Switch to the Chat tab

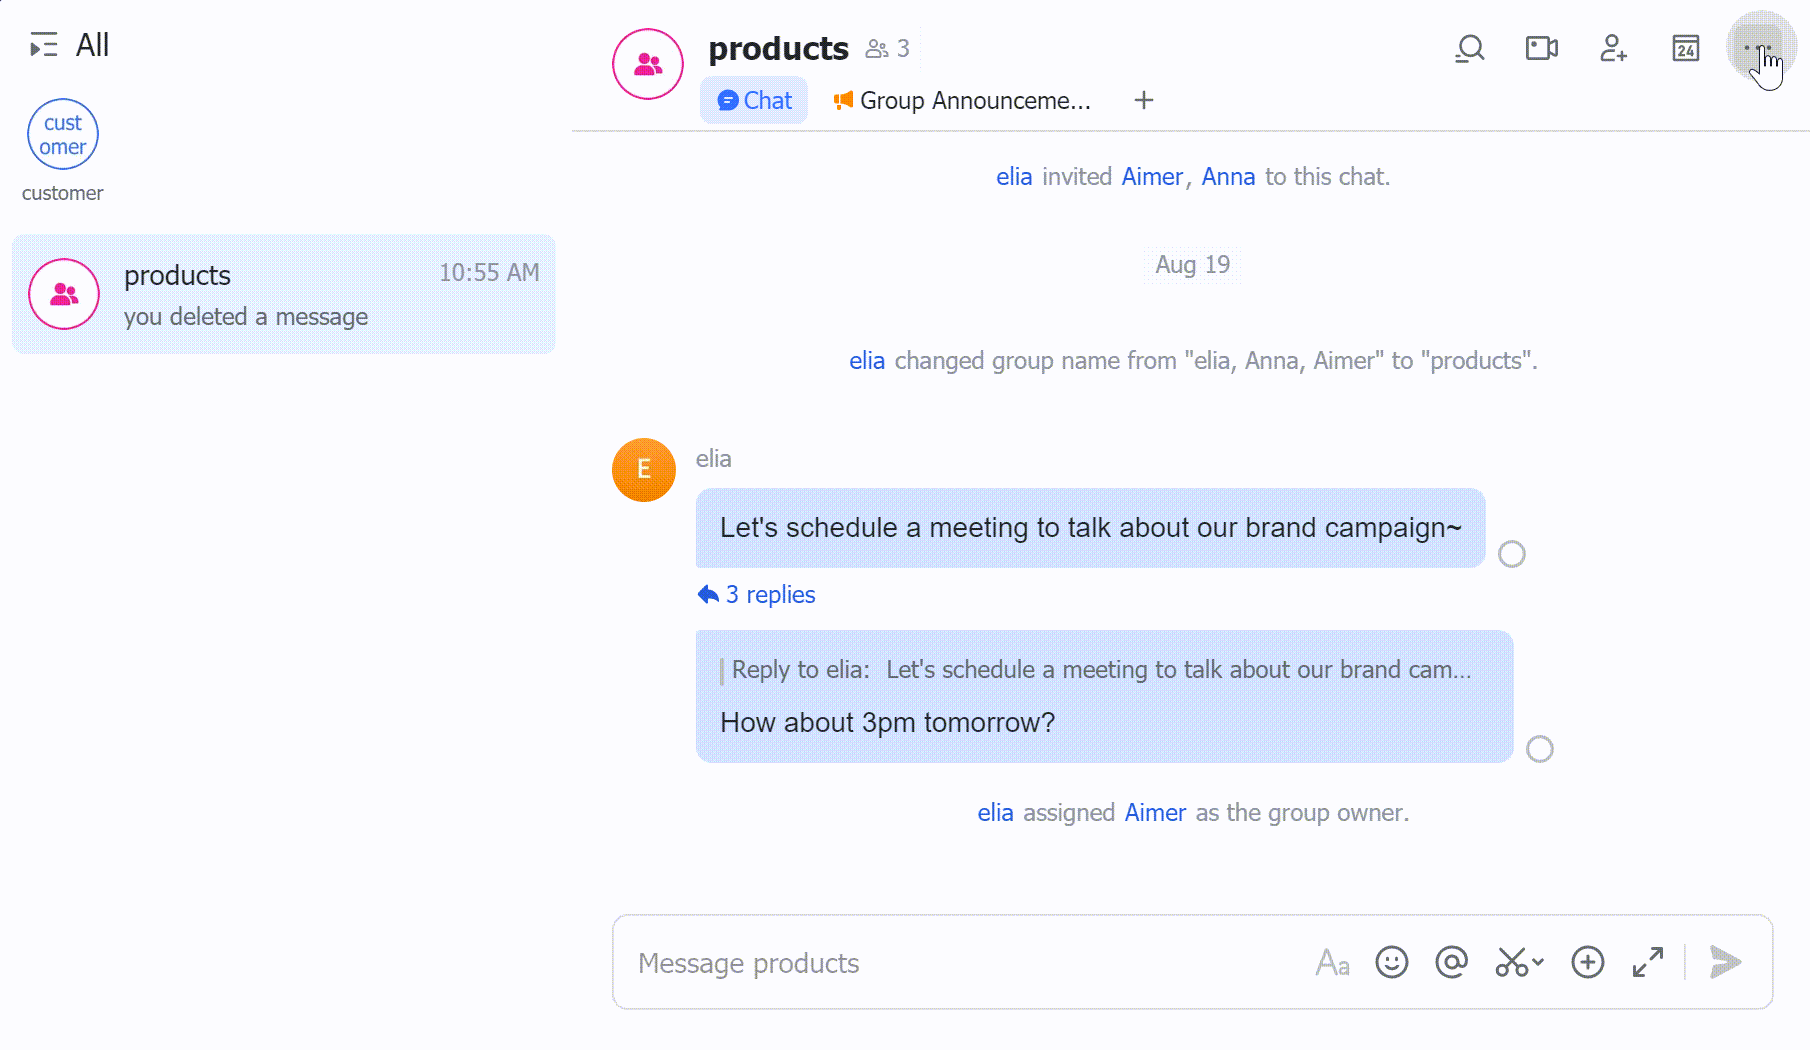(x=753, y=100)
